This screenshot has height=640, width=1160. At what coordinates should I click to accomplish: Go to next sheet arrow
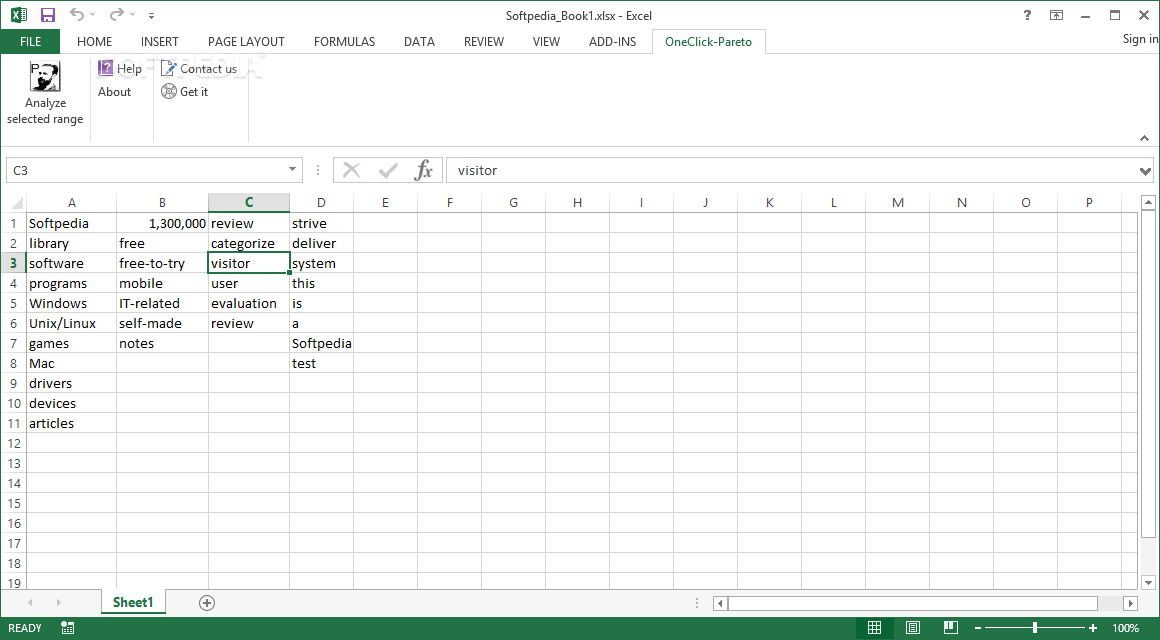[58, 602]
